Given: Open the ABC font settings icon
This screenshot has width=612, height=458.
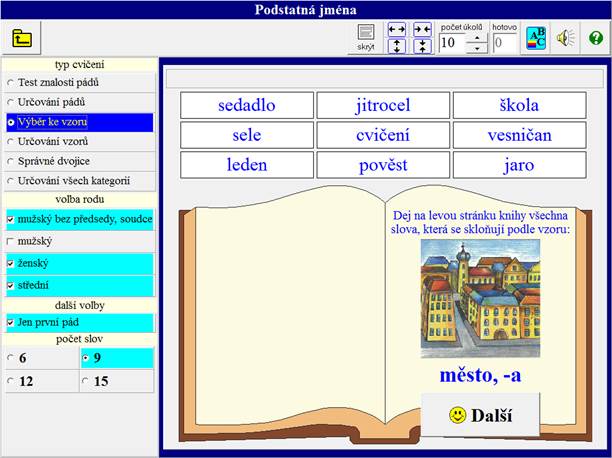Looking at the screenshot, I should click(535, 38).
